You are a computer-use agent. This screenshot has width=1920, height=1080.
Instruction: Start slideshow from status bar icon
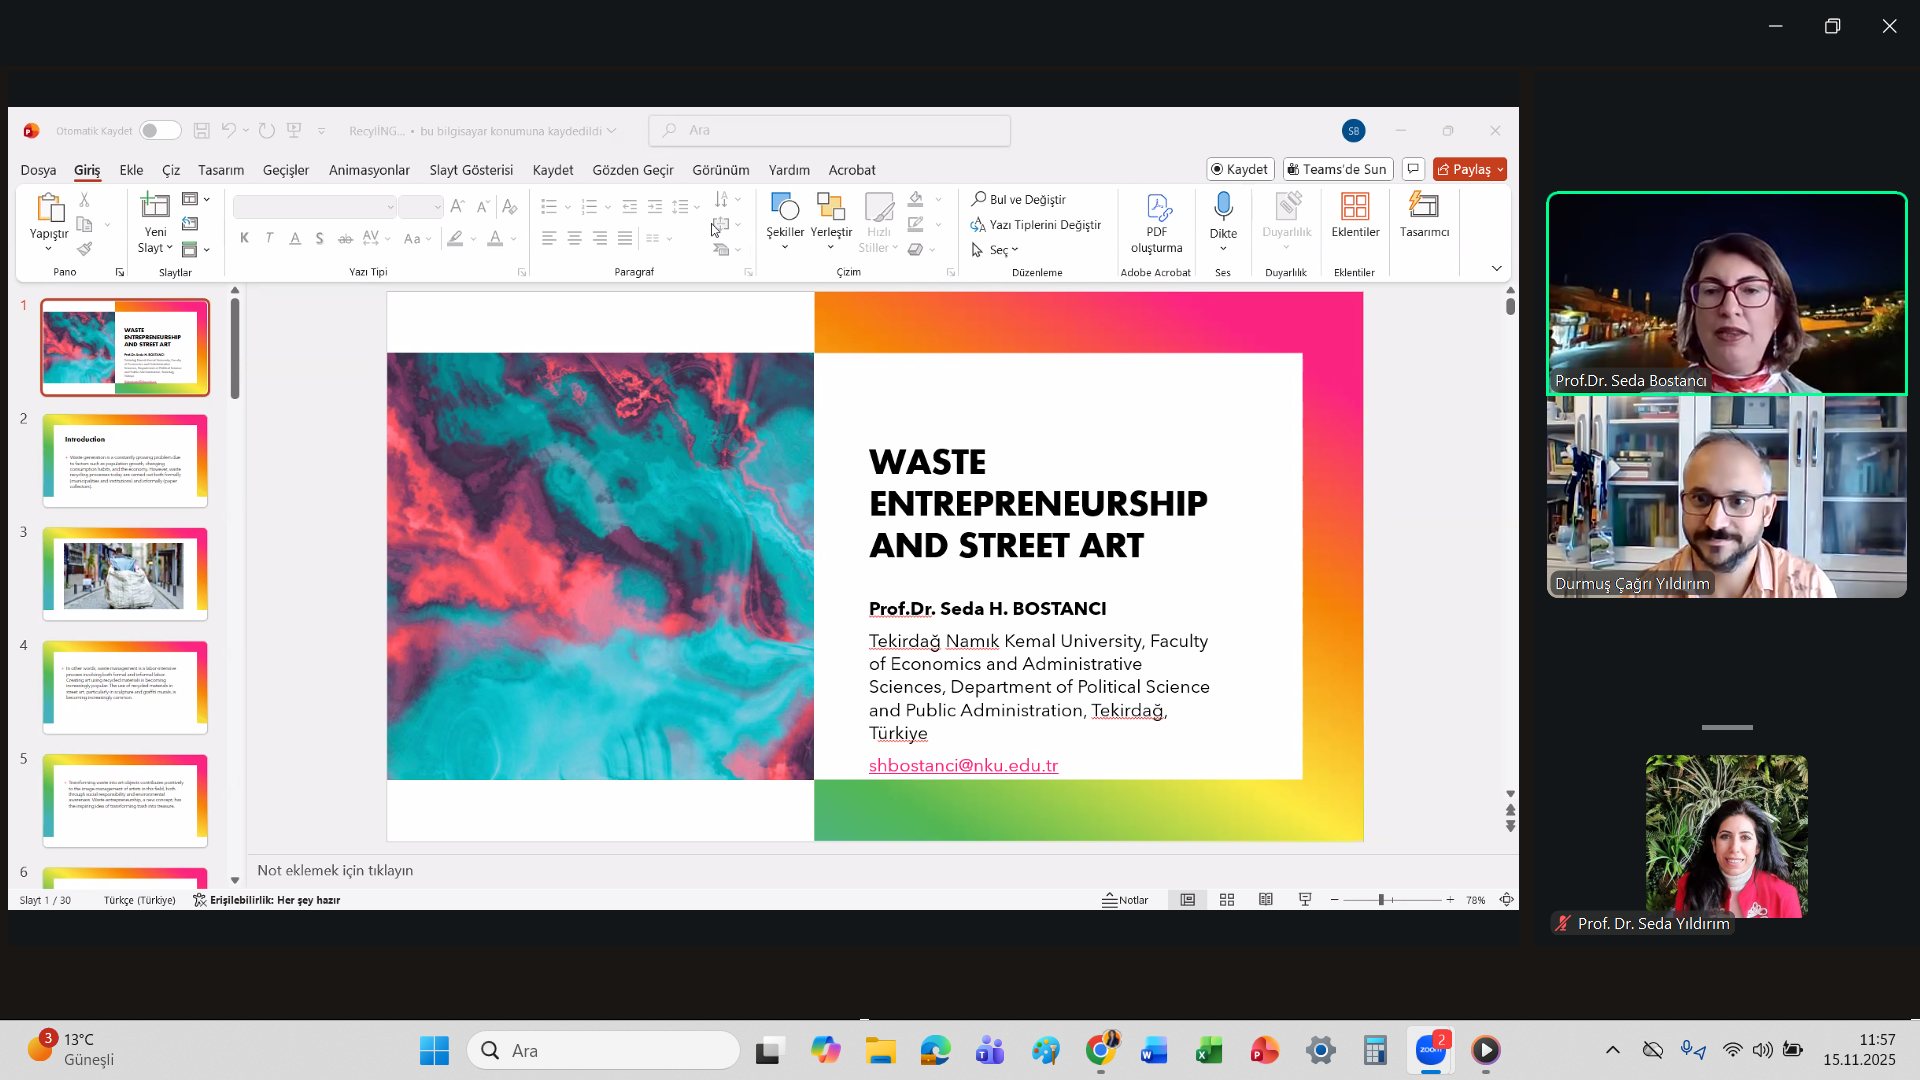click(x=1305, y=900)
